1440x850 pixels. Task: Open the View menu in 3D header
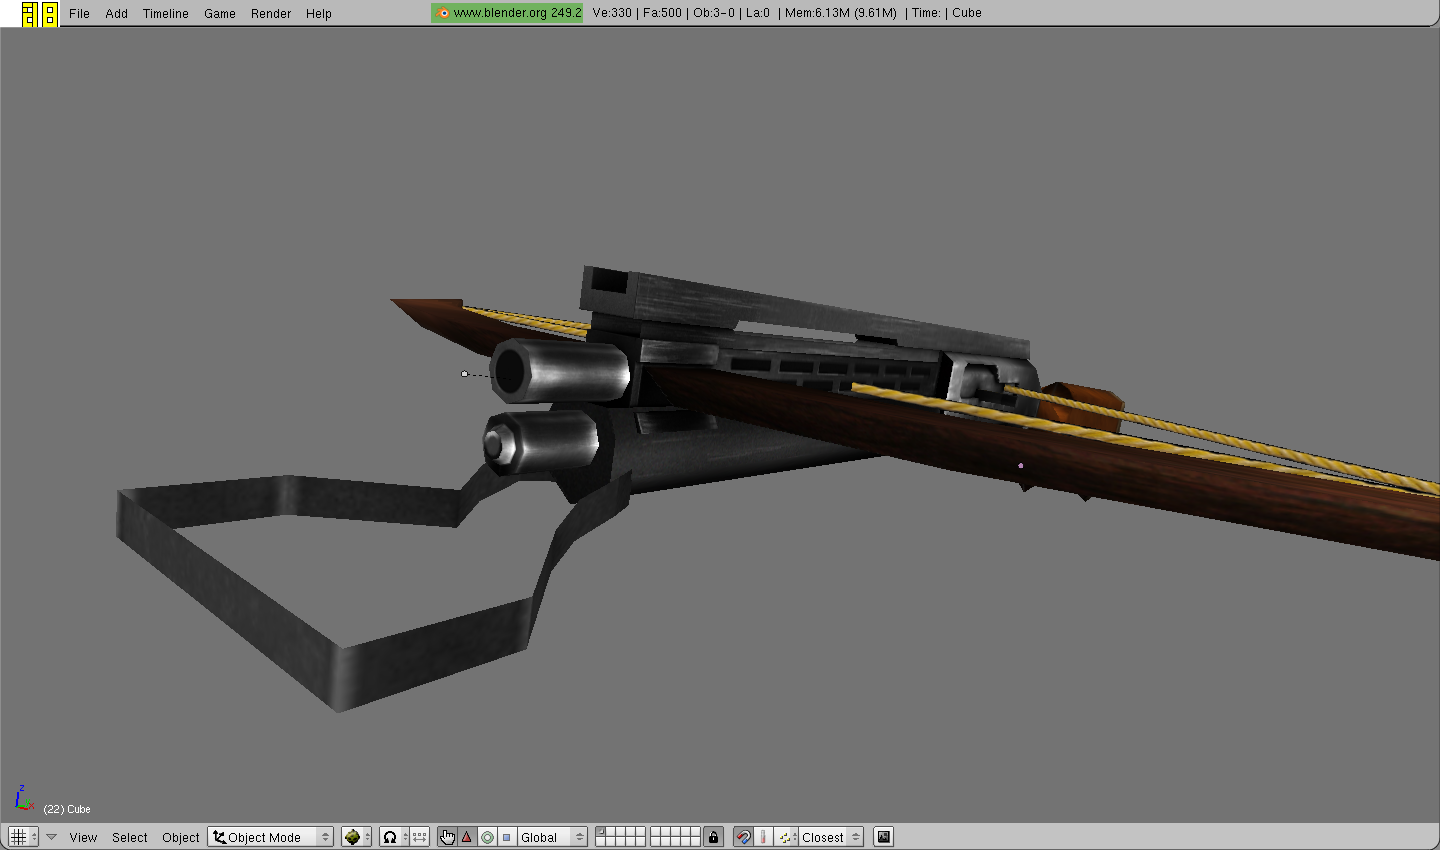coord(83,837)
